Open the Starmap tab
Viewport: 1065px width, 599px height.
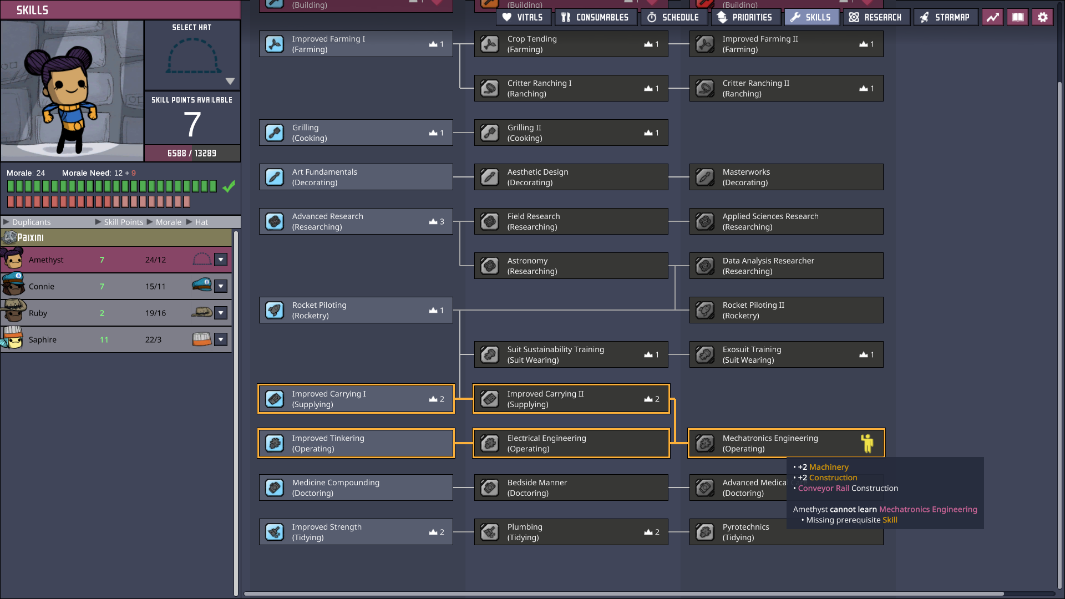[x=945, y=17]
